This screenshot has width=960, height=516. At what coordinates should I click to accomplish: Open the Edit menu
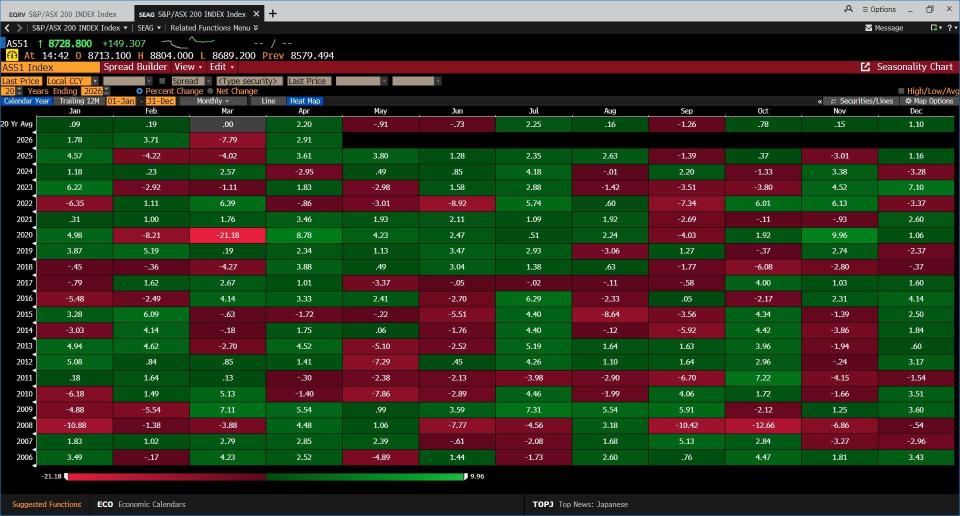[222, 67]
